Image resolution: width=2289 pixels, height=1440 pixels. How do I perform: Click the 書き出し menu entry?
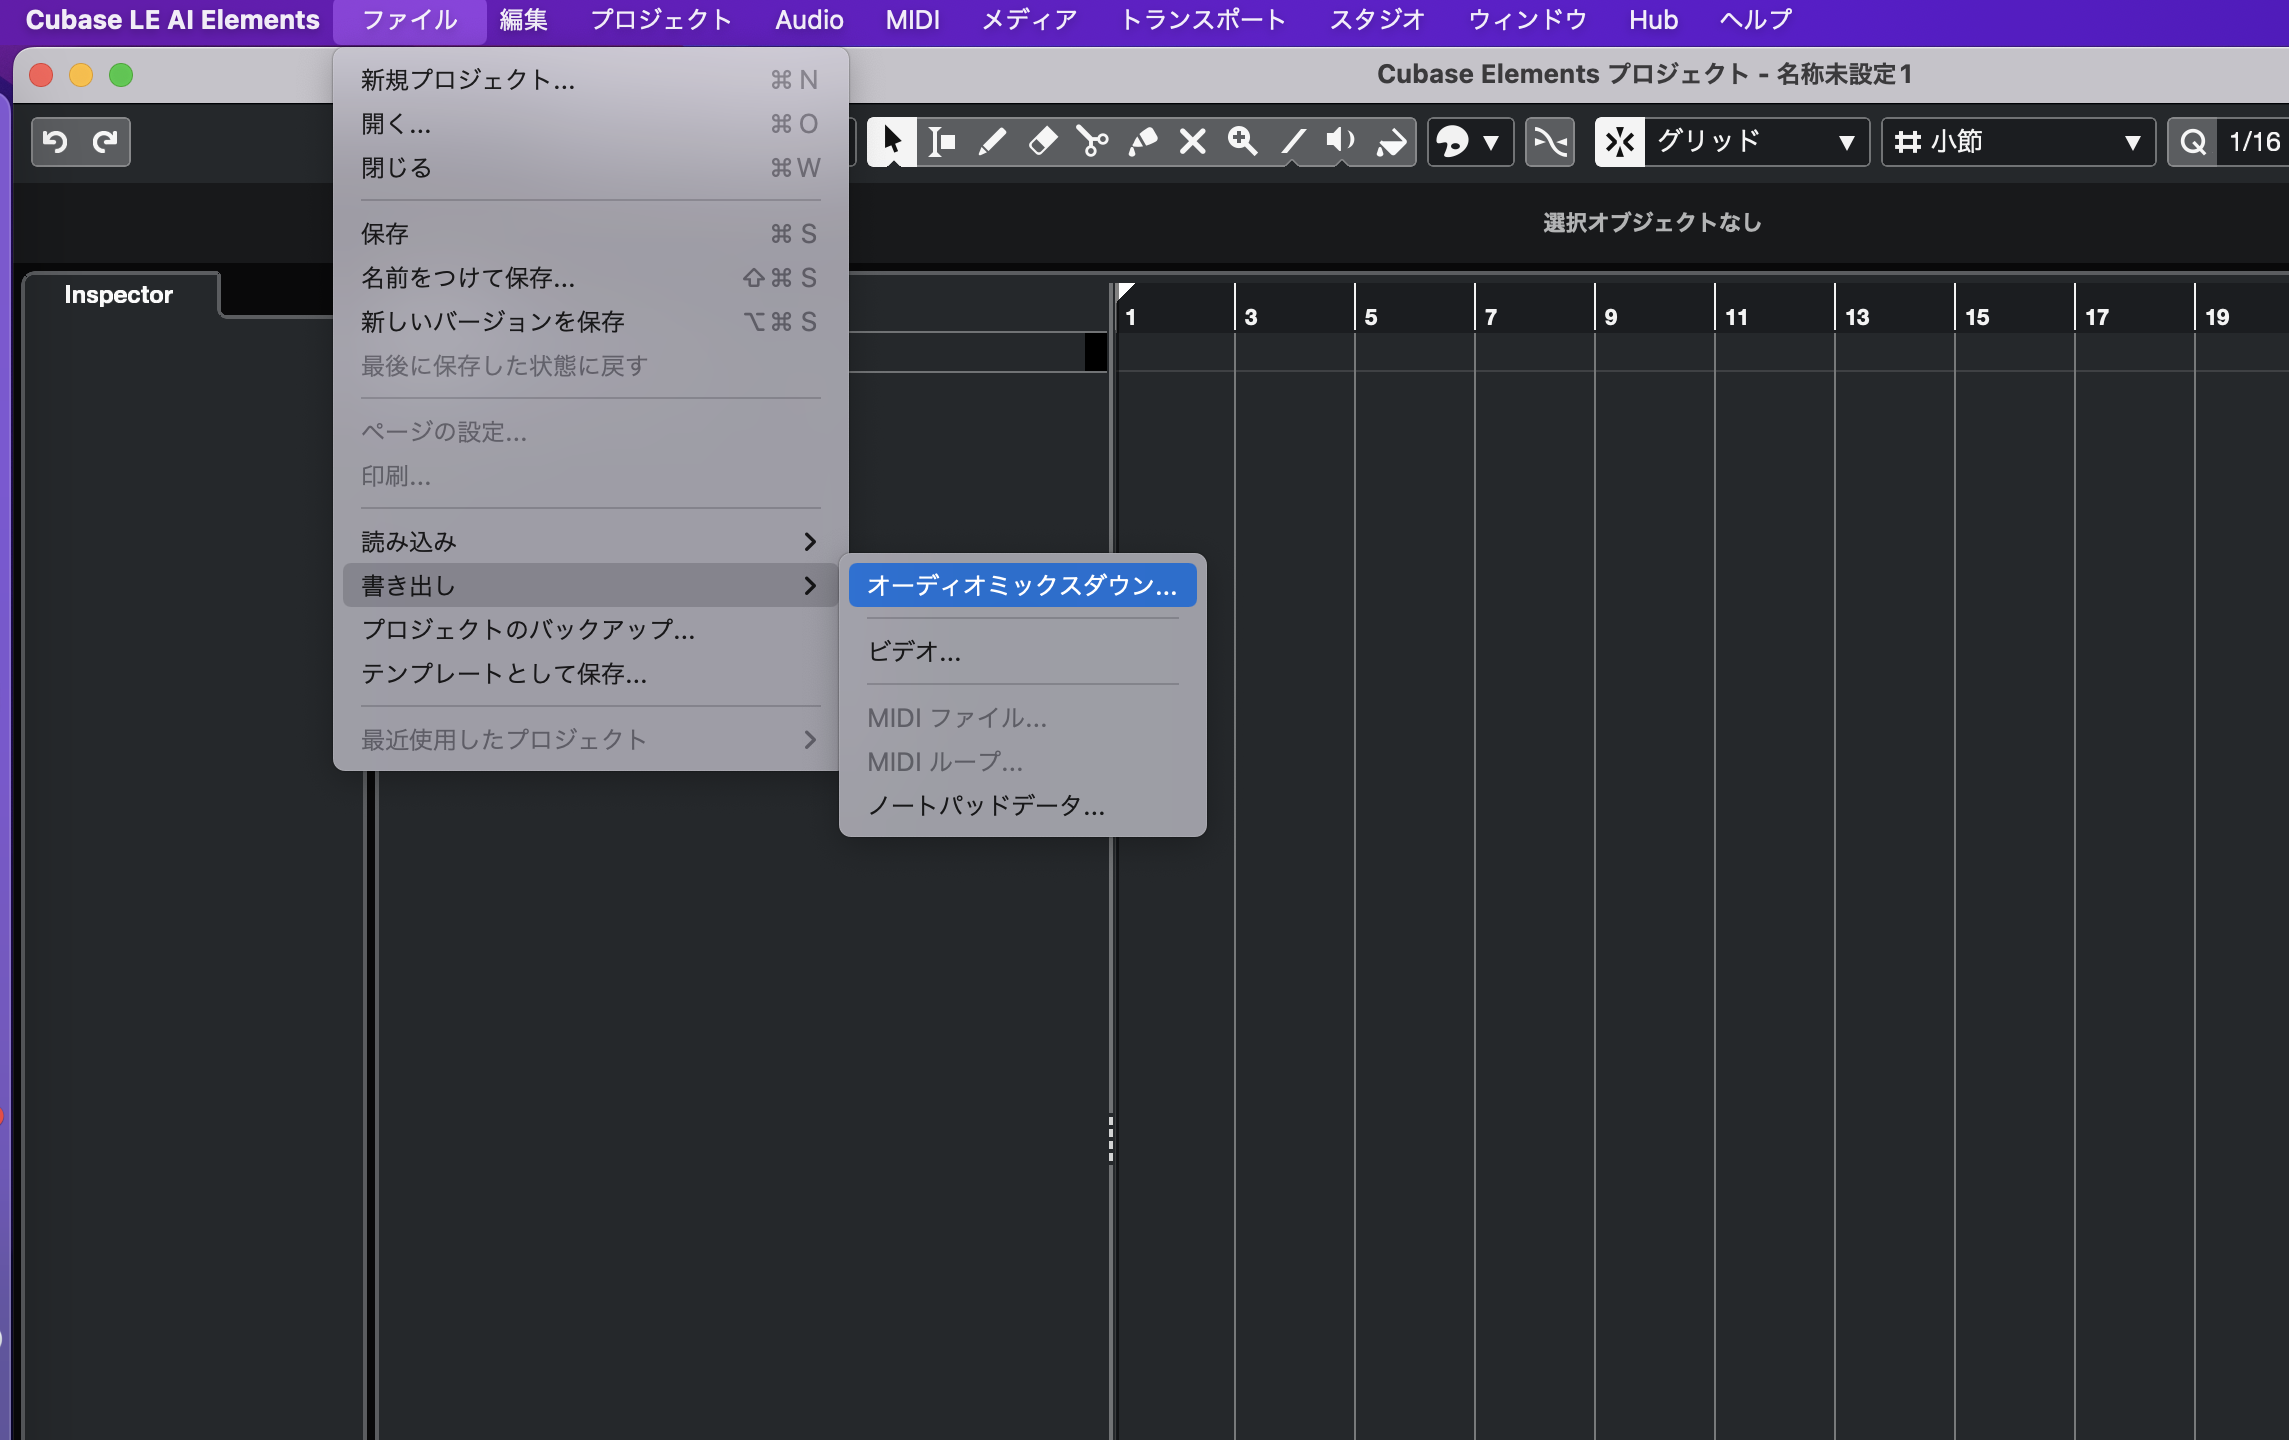(590, 585)
